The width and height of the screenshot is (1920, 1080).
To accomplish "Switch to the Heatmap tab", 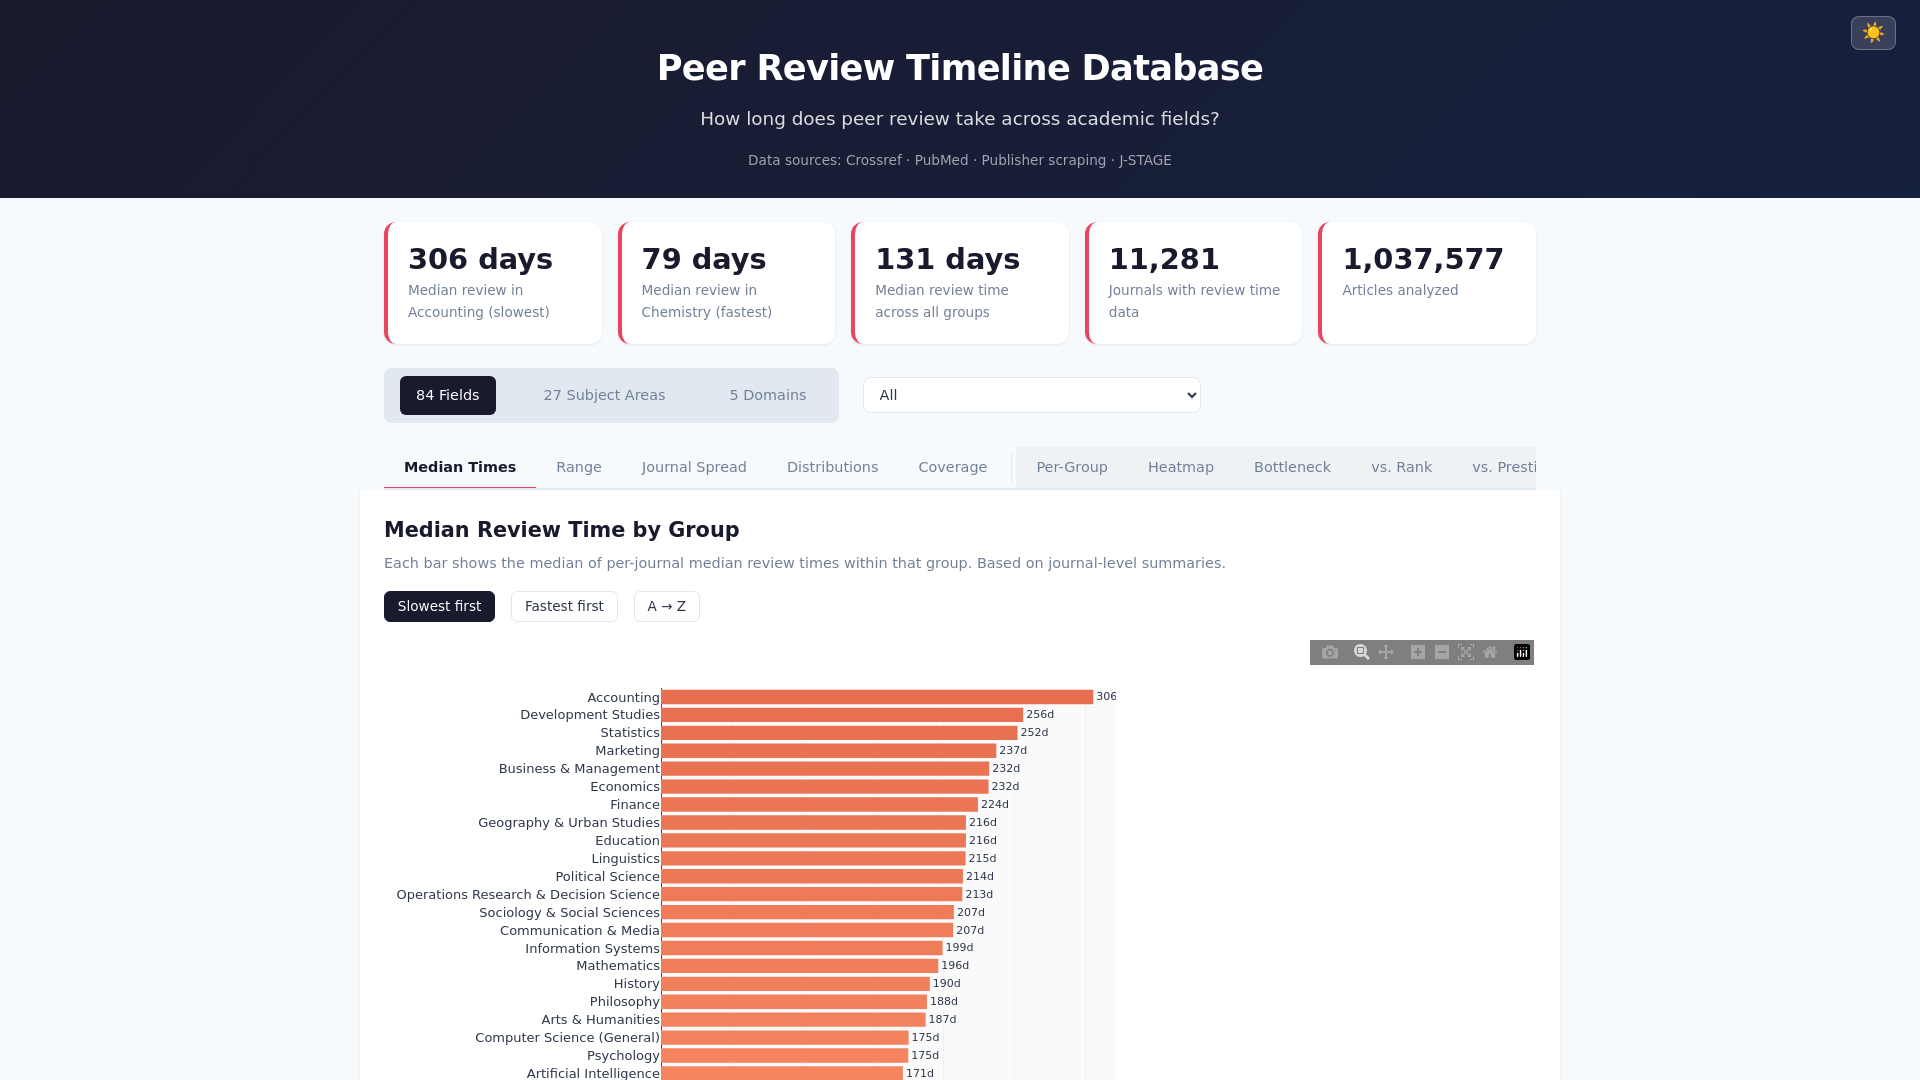I will click(1181, 467).
